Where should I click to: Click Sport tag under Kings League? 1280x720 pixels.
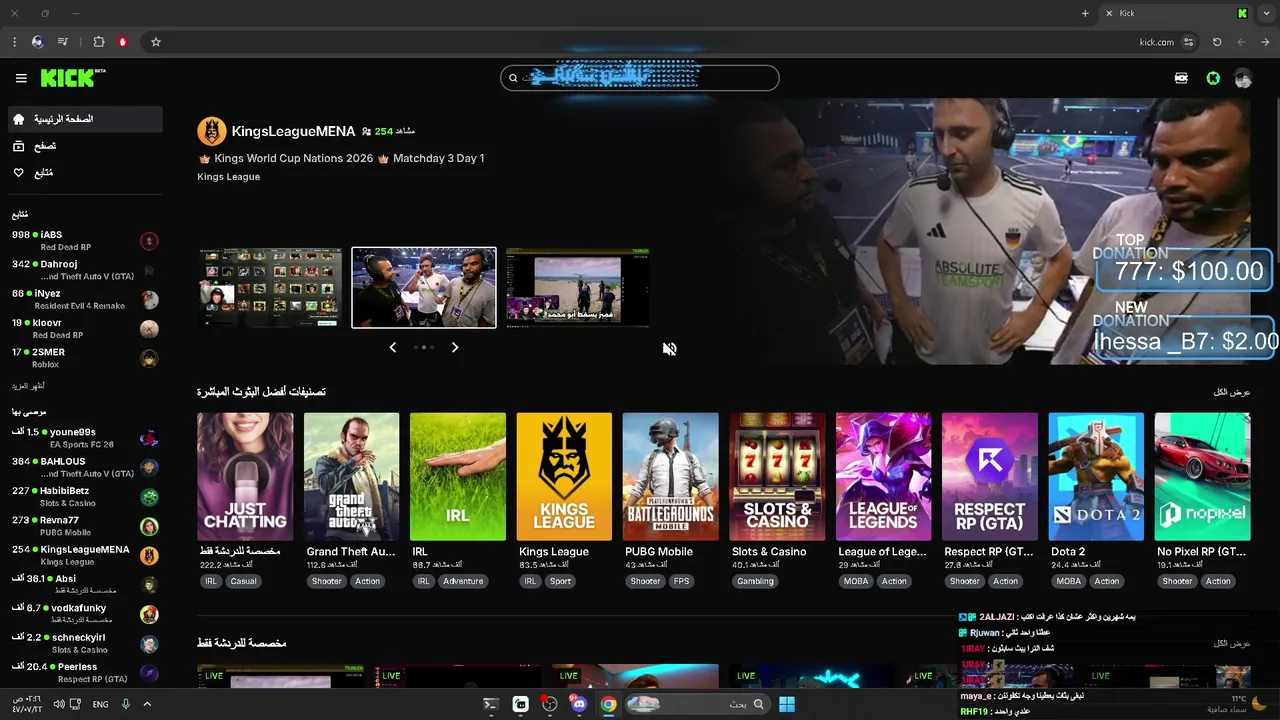[x=560, y=581]
